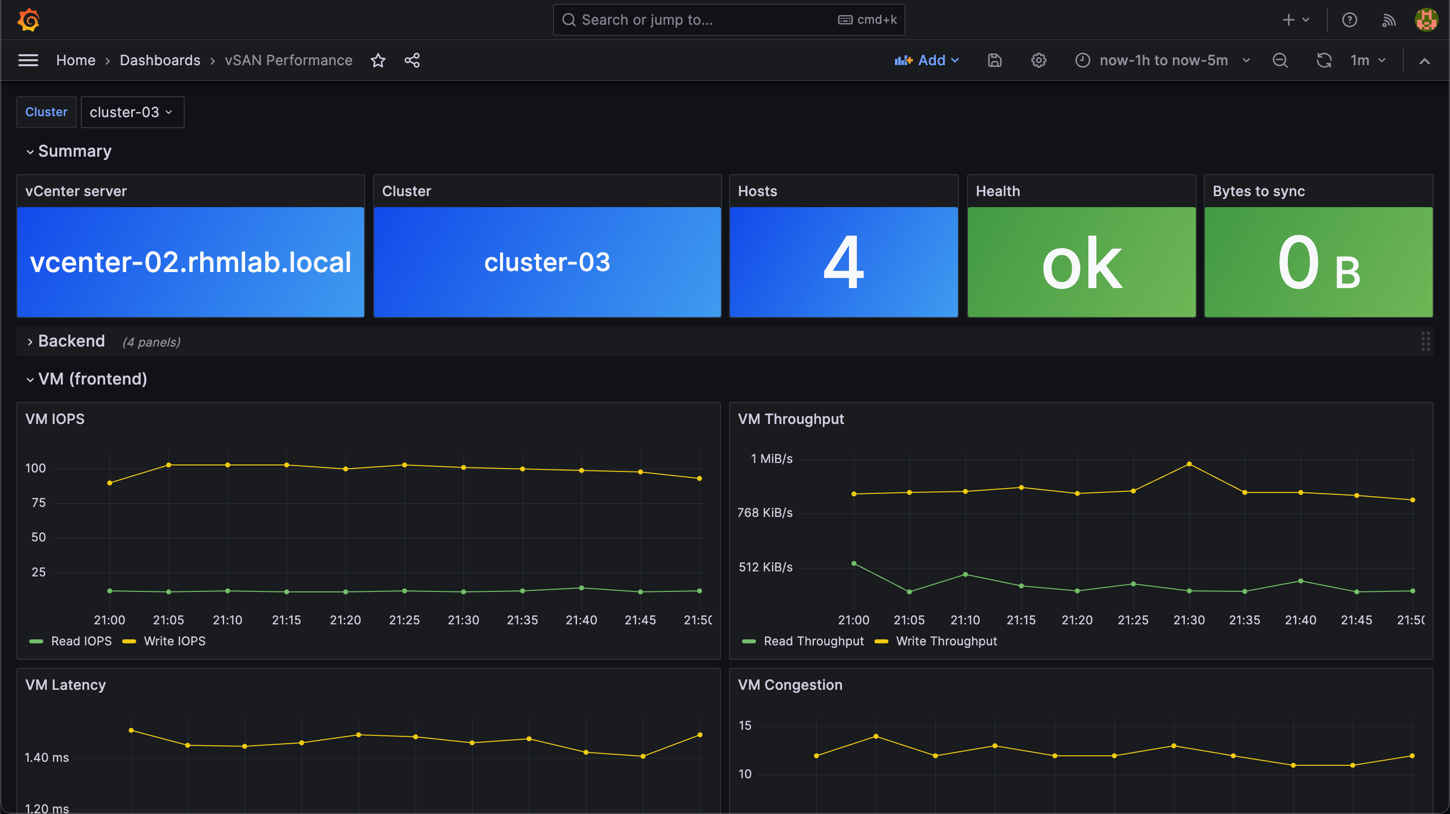Open the user profile avatar
The height and width of the screenshot is (814, 1450).
click(x=1427, y=20)
